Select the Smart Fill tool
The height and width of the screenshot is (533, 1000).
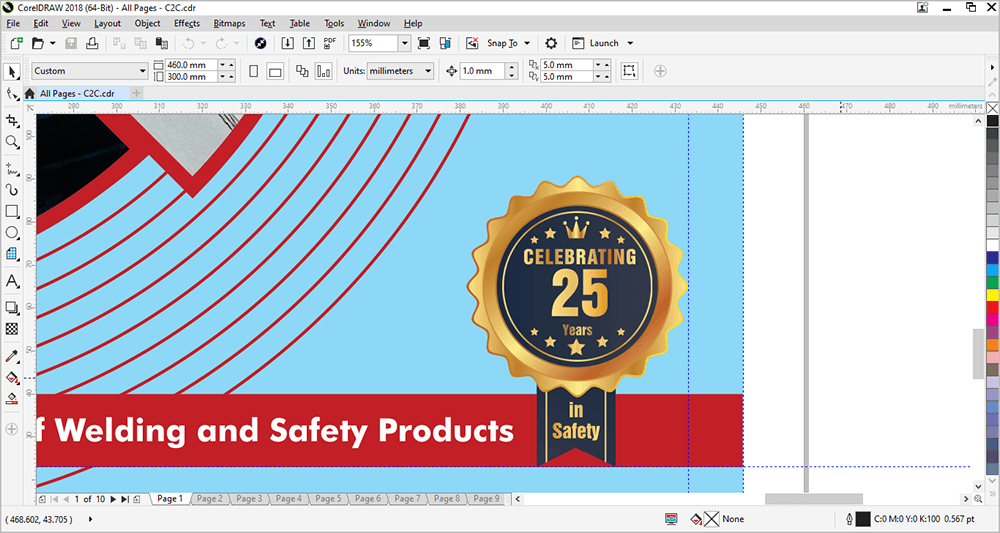(11, 399)
